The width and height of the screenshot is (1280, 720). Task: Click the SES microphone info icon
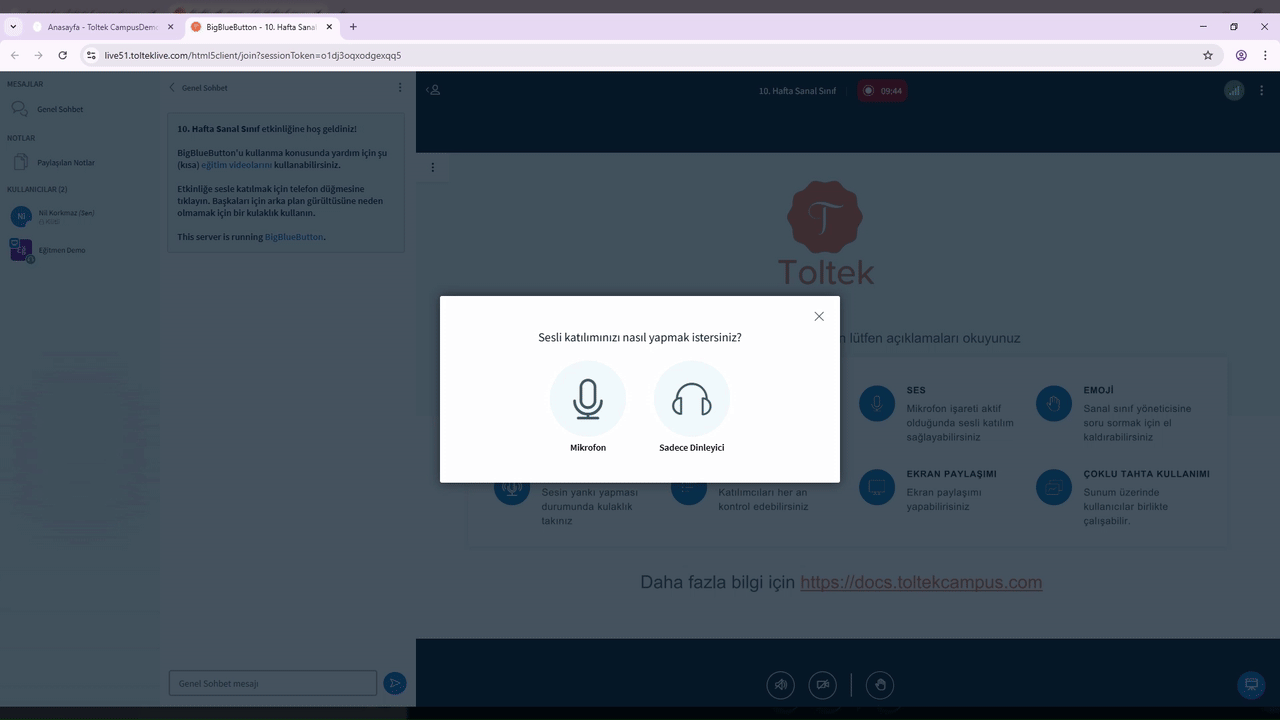(x=877, y=403)
